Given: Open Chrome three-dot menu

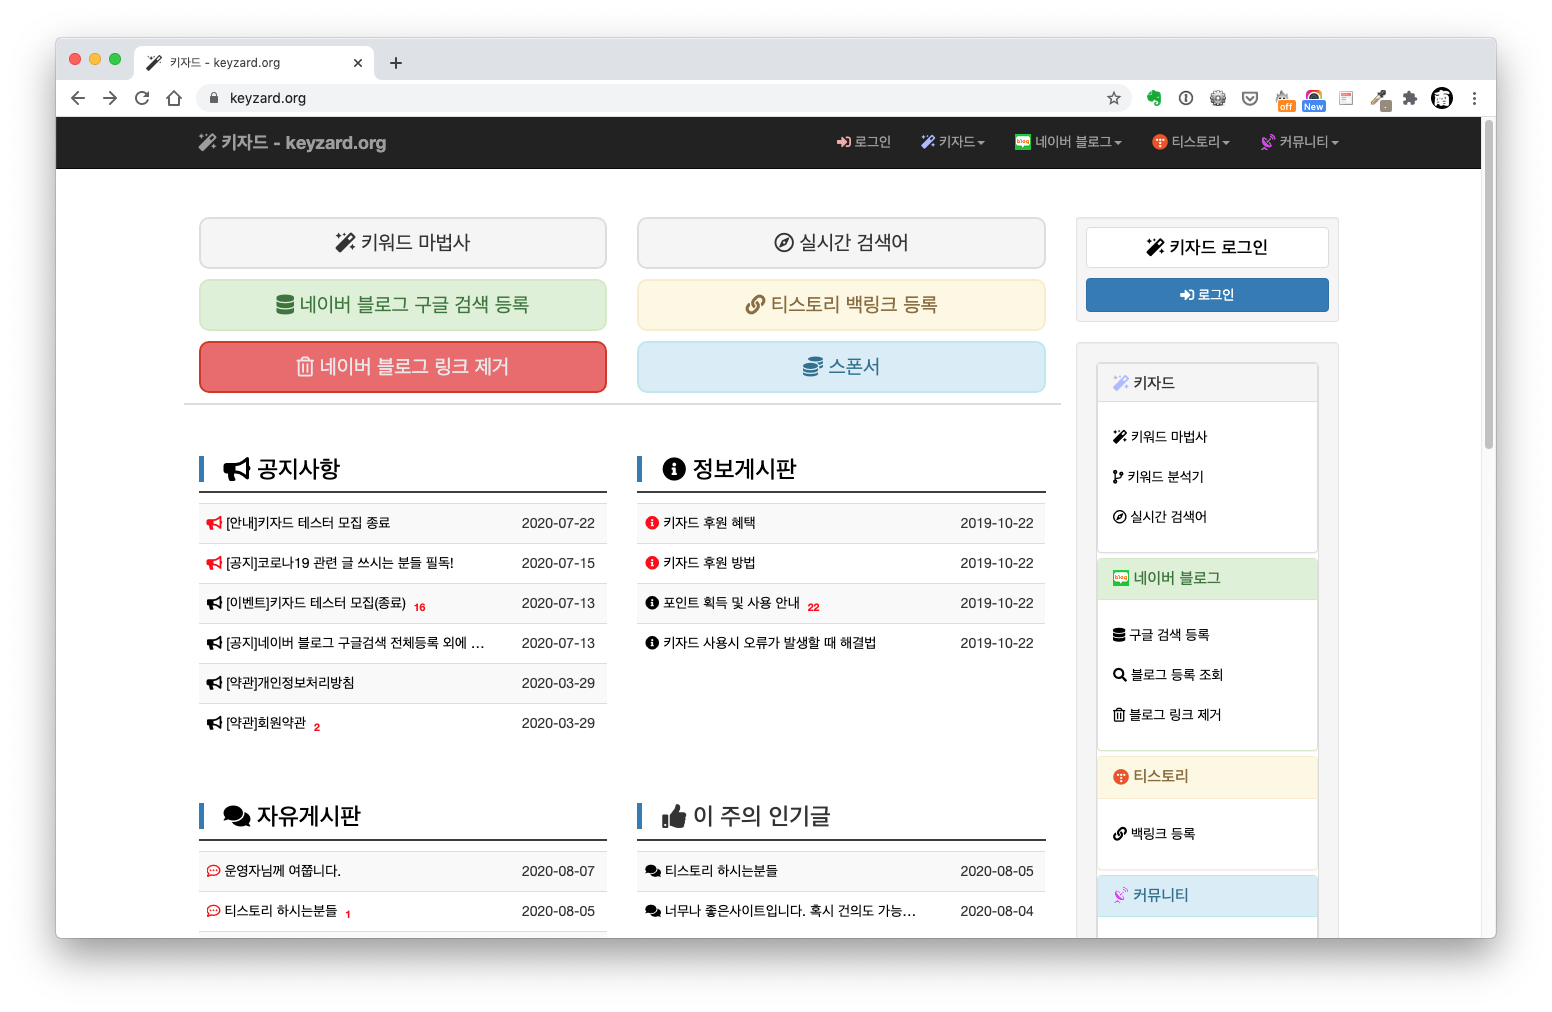Looking at the screenshot, I should [1474, 98].
